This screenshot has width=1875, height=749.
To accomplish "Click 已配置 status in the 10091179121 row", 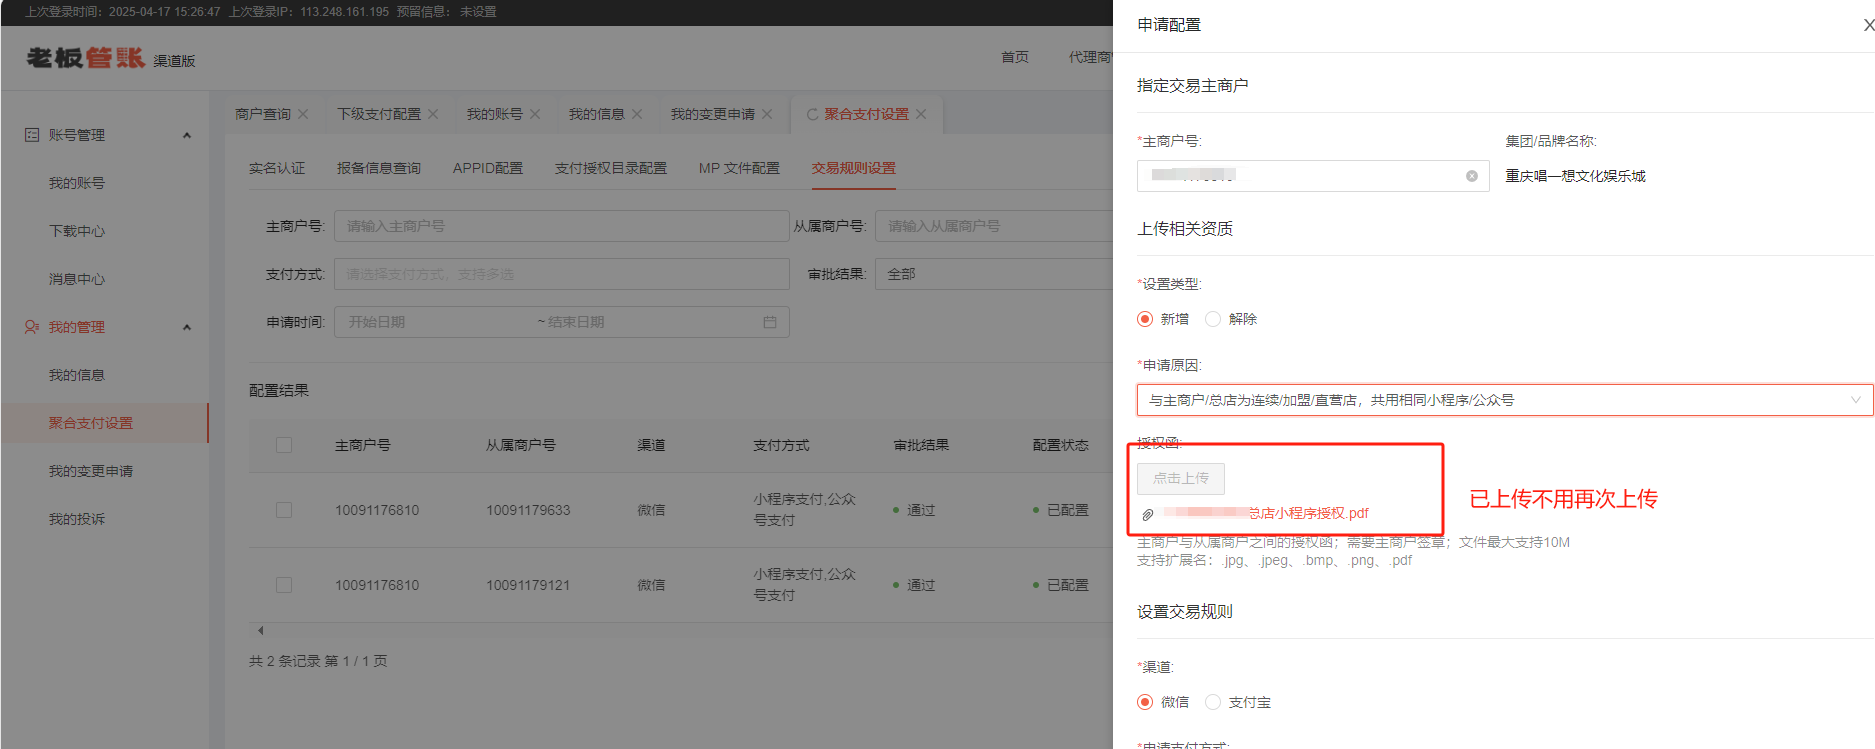I will [1067, 585].
